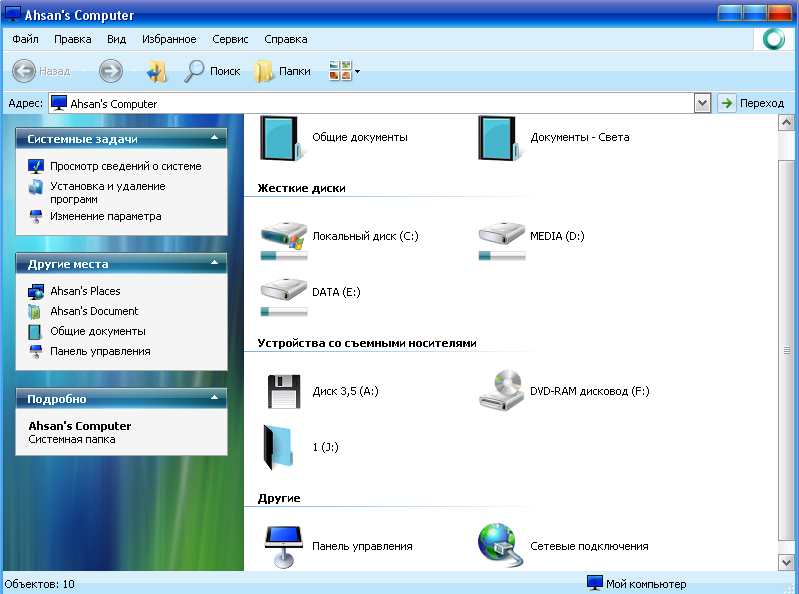This screenshot has width=799, height=594.
Task: Click the throbber logo icon at top right
Action: point(774,39)
